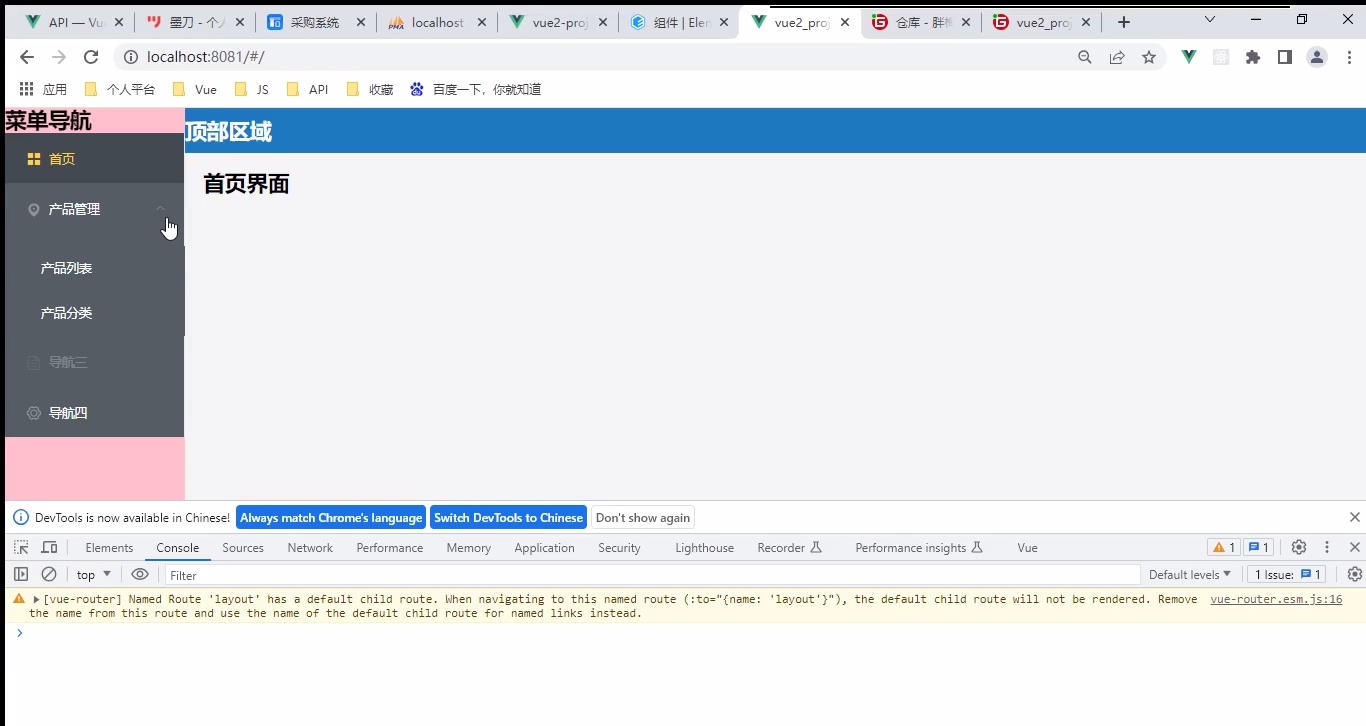Click the gear icon beside 导航四

[x=33, y=412]
